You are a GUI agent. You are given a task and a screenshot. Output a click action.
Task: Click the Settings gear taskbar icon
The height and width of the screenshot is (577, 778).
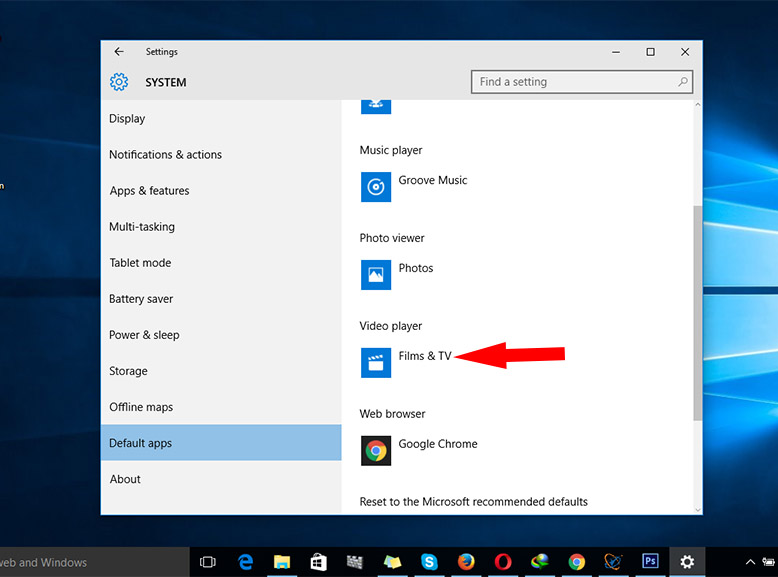click(687, 562)
